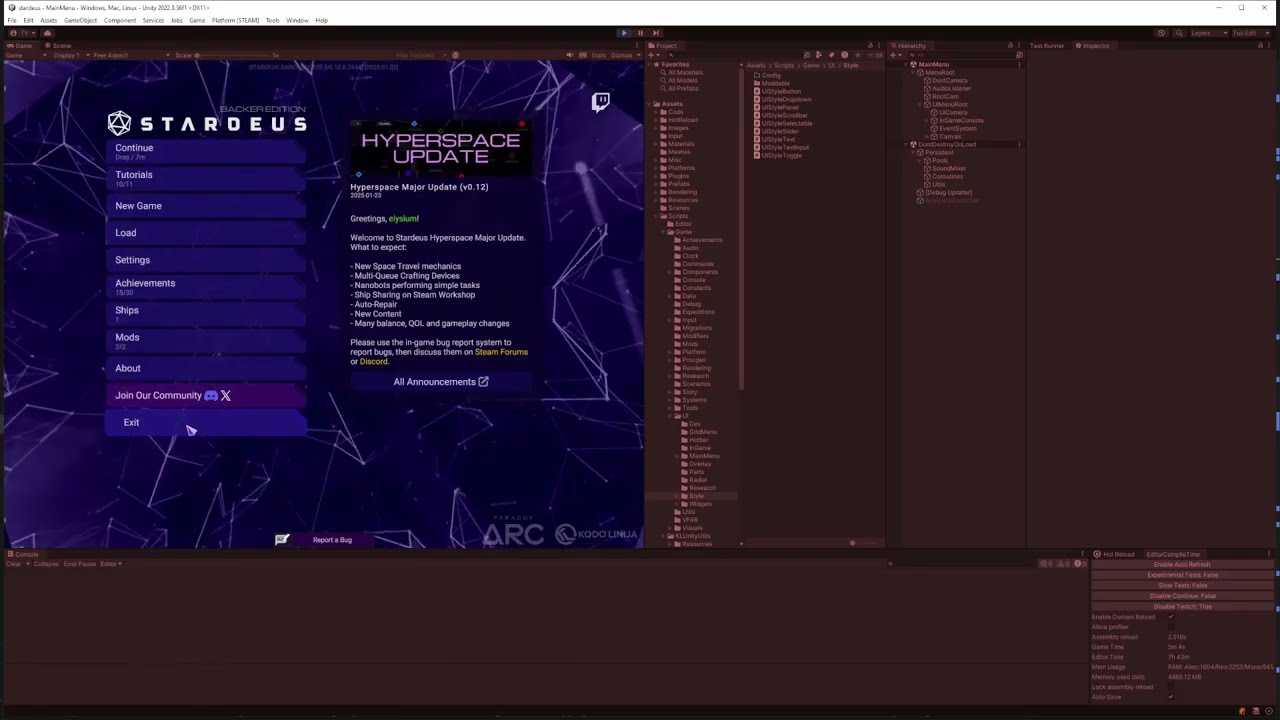Viewport: 1280px width, 720px height.
Task: Toggle Enable Domain Reload checkbox
Action: [1171, 617]
